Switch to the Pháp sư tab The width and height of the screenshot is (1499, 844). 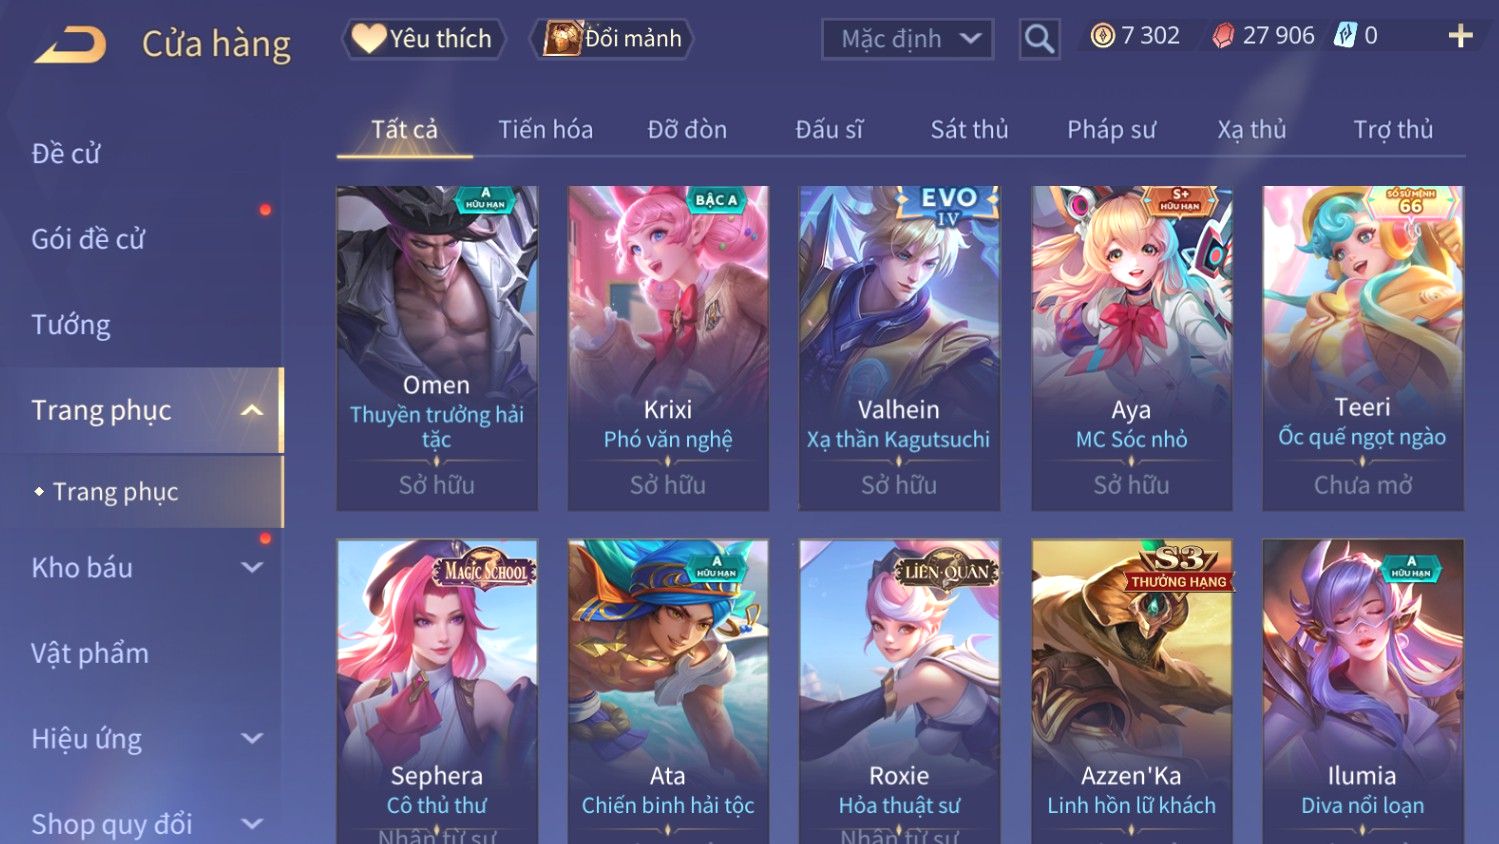coord(1111,130)
